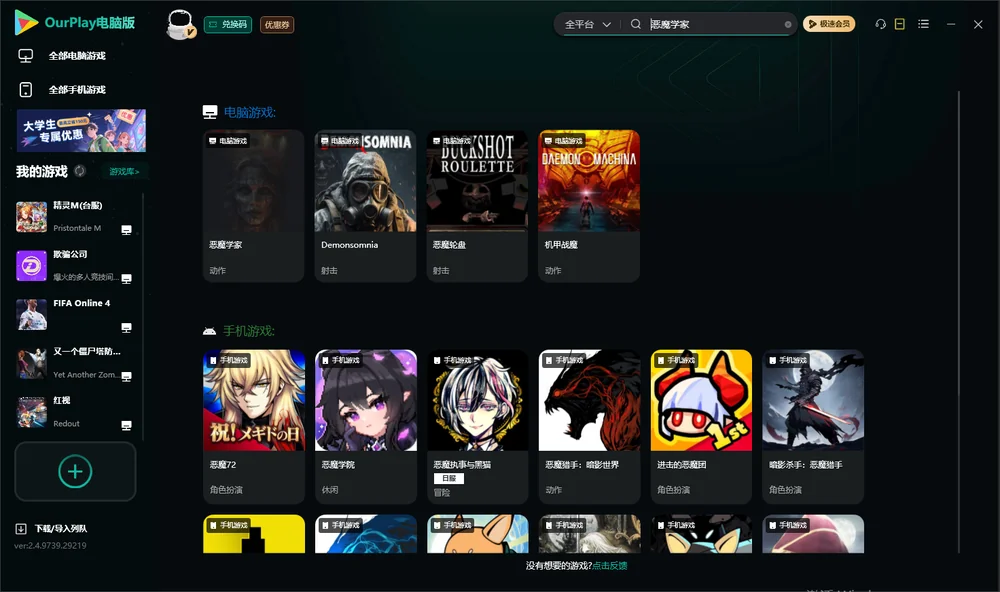Viewport: 1000px width, 592px height.
Task: Open the 极速会员 VIP membership button
Action: [x=829, y=24]
